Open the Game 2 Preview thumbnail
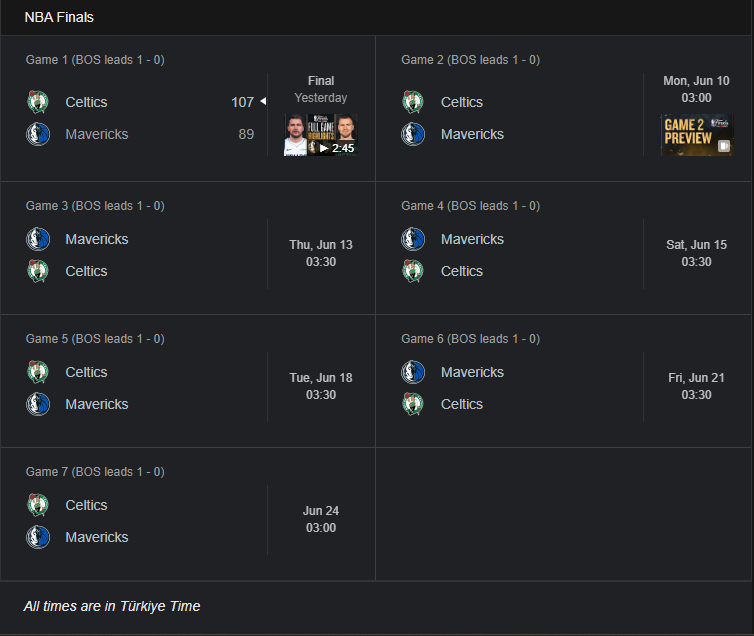This screenshot has height=636, width=754. coord(697,135)
